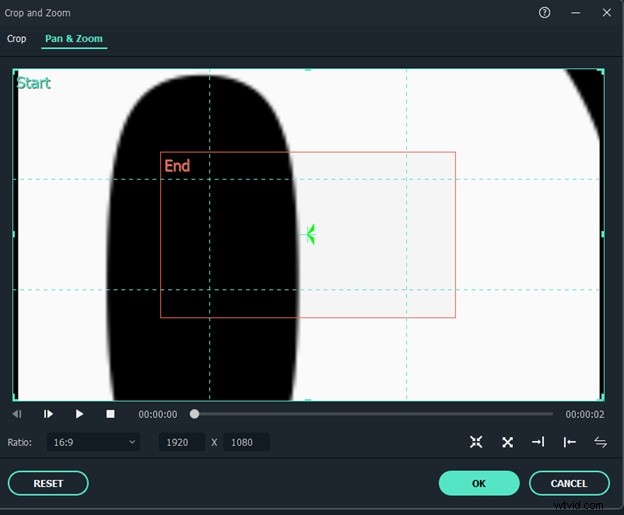Close the Crop and Zoom dialog
This screenshot has width=624, height=515.
606,13
